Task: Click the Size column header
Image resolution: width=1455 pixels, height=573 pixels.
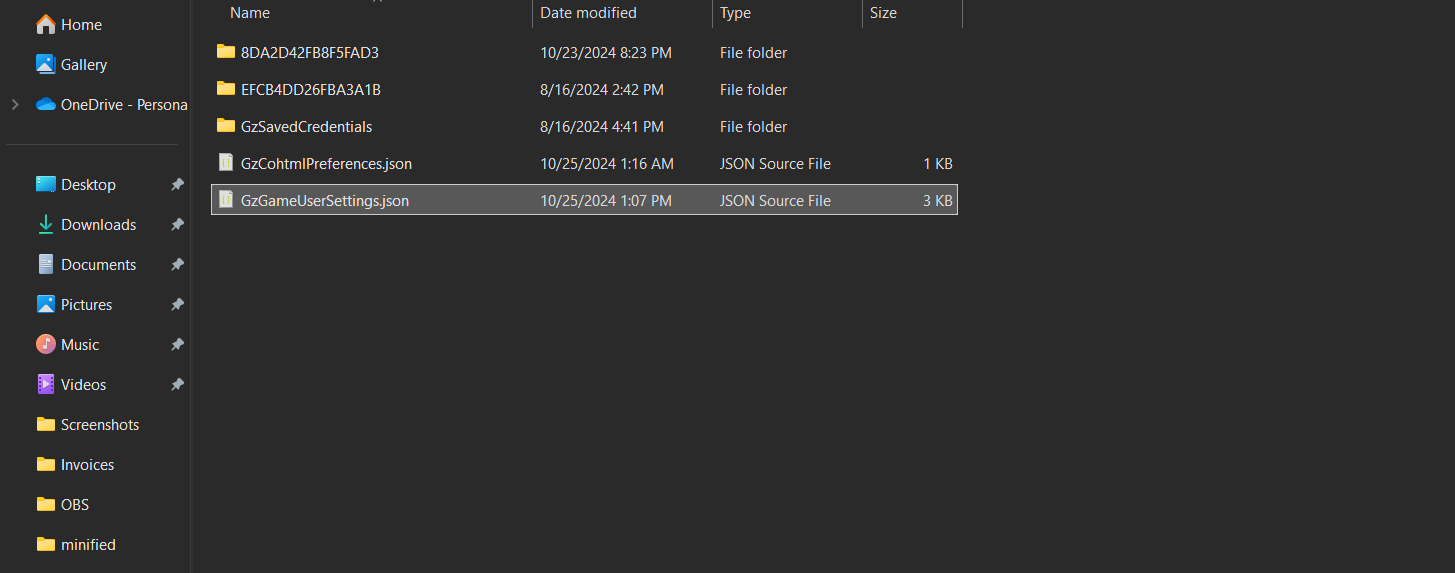Action: click(883, 13)
